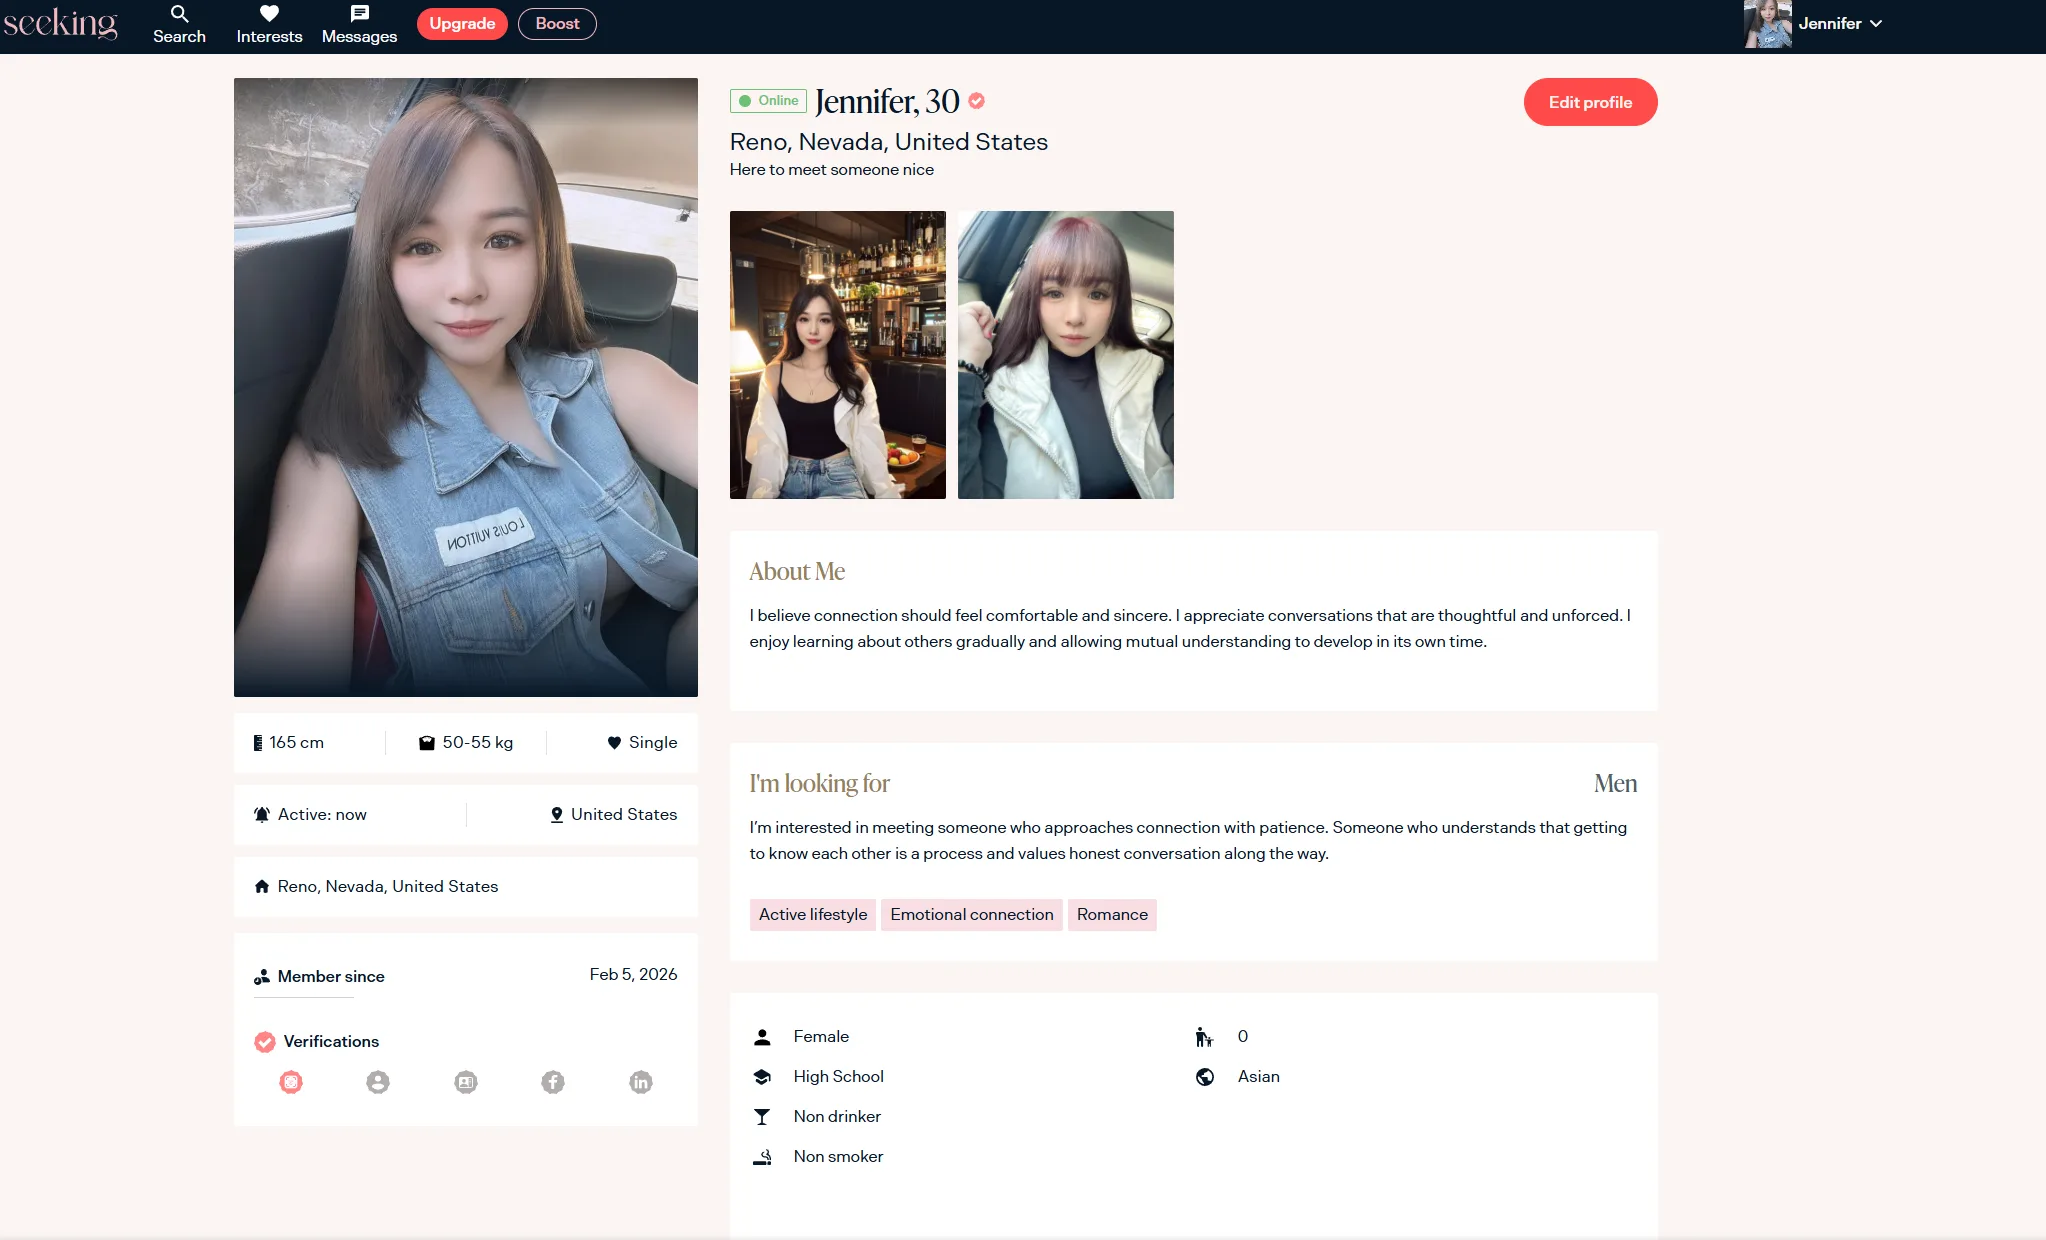
Task: Click the Search magnifier icon
Action: 179,14
